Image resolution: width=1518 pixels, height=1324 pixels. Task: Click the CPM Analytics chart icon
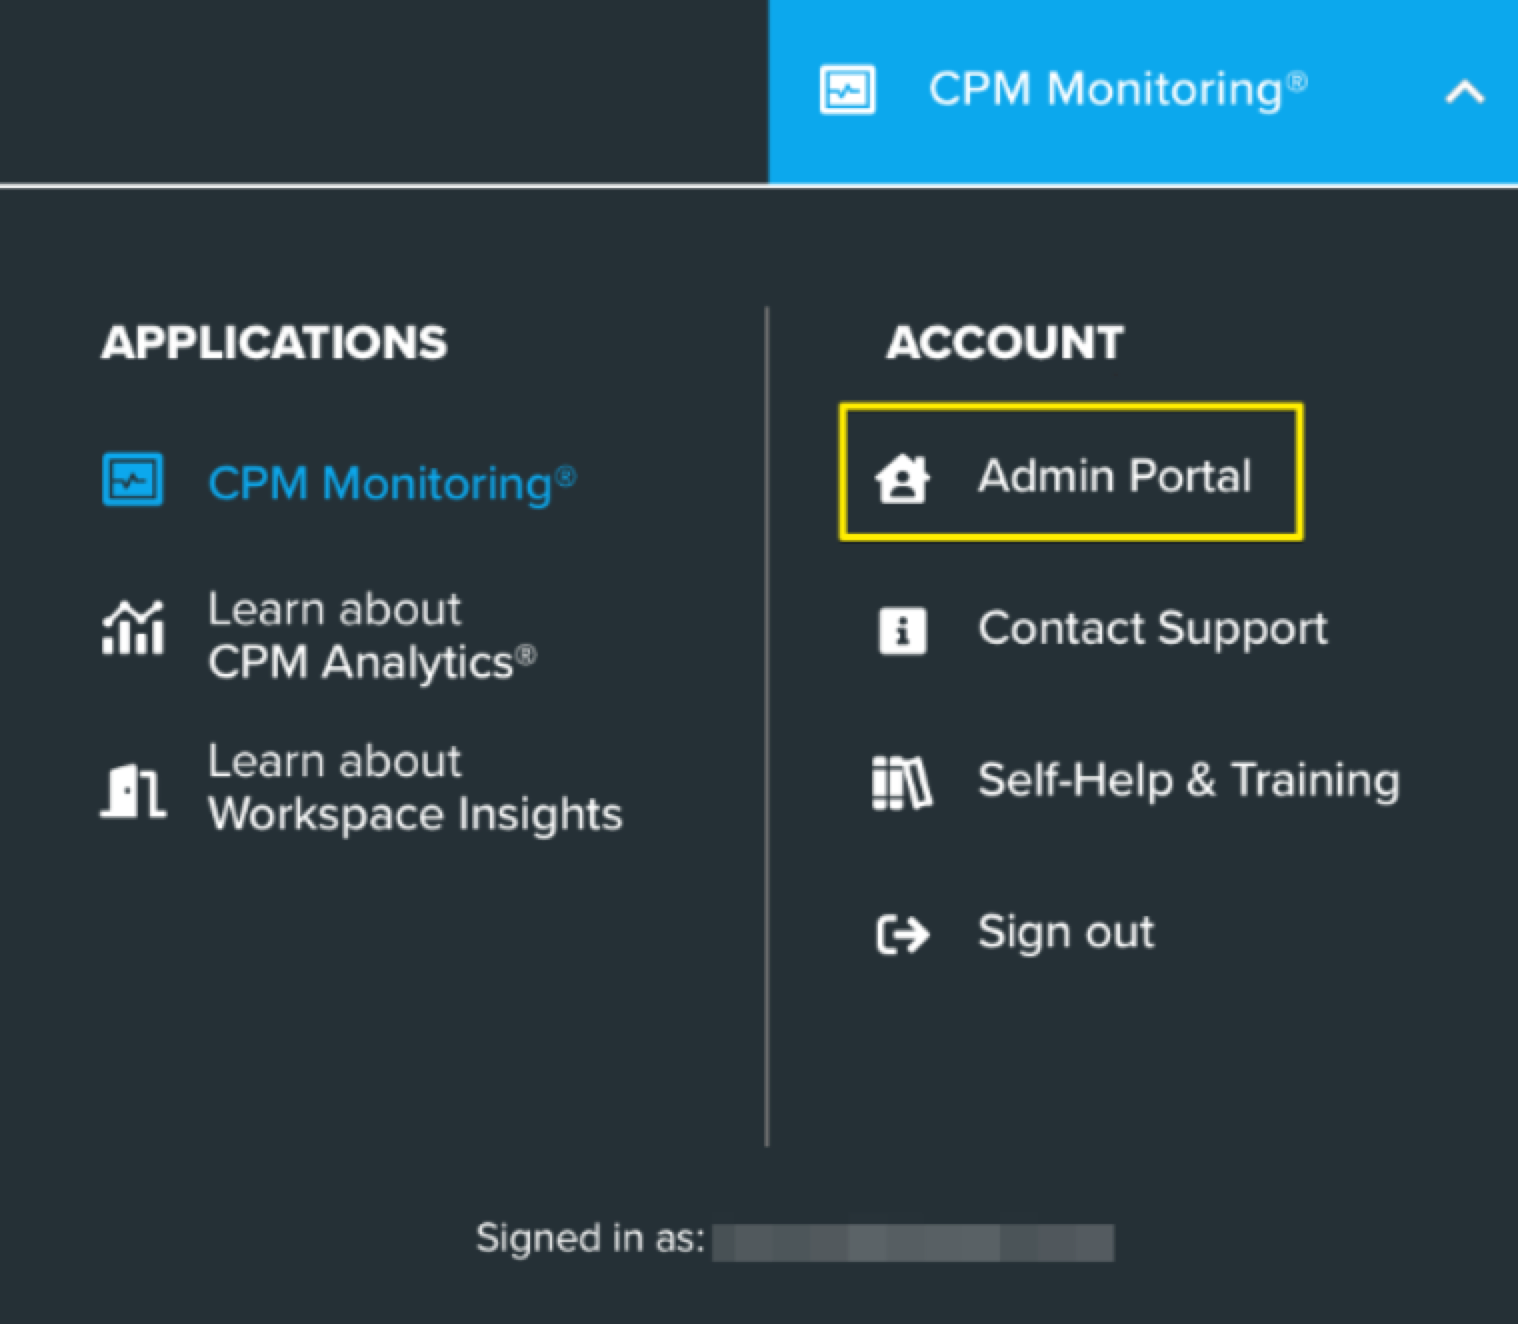[133, 628]
